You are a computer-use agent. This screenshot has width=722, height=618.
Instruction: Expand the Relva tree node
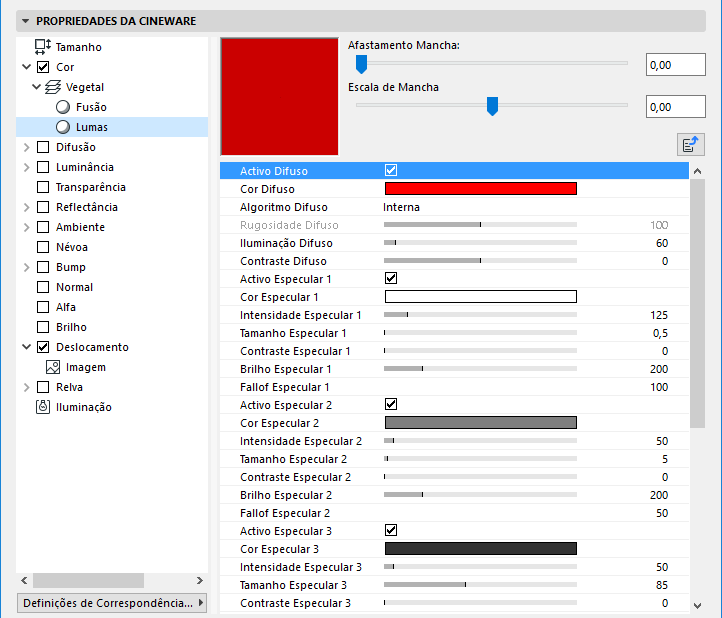coord(27,387)
